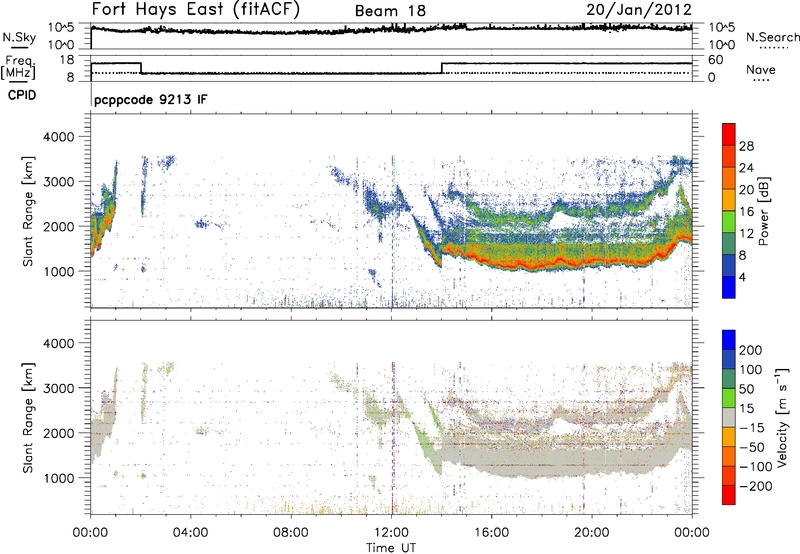Viewport: 800px width, 554px height.
Task: Click the '60' Nave axis tick
Action: pyautogui.click(x=715, y=60)
